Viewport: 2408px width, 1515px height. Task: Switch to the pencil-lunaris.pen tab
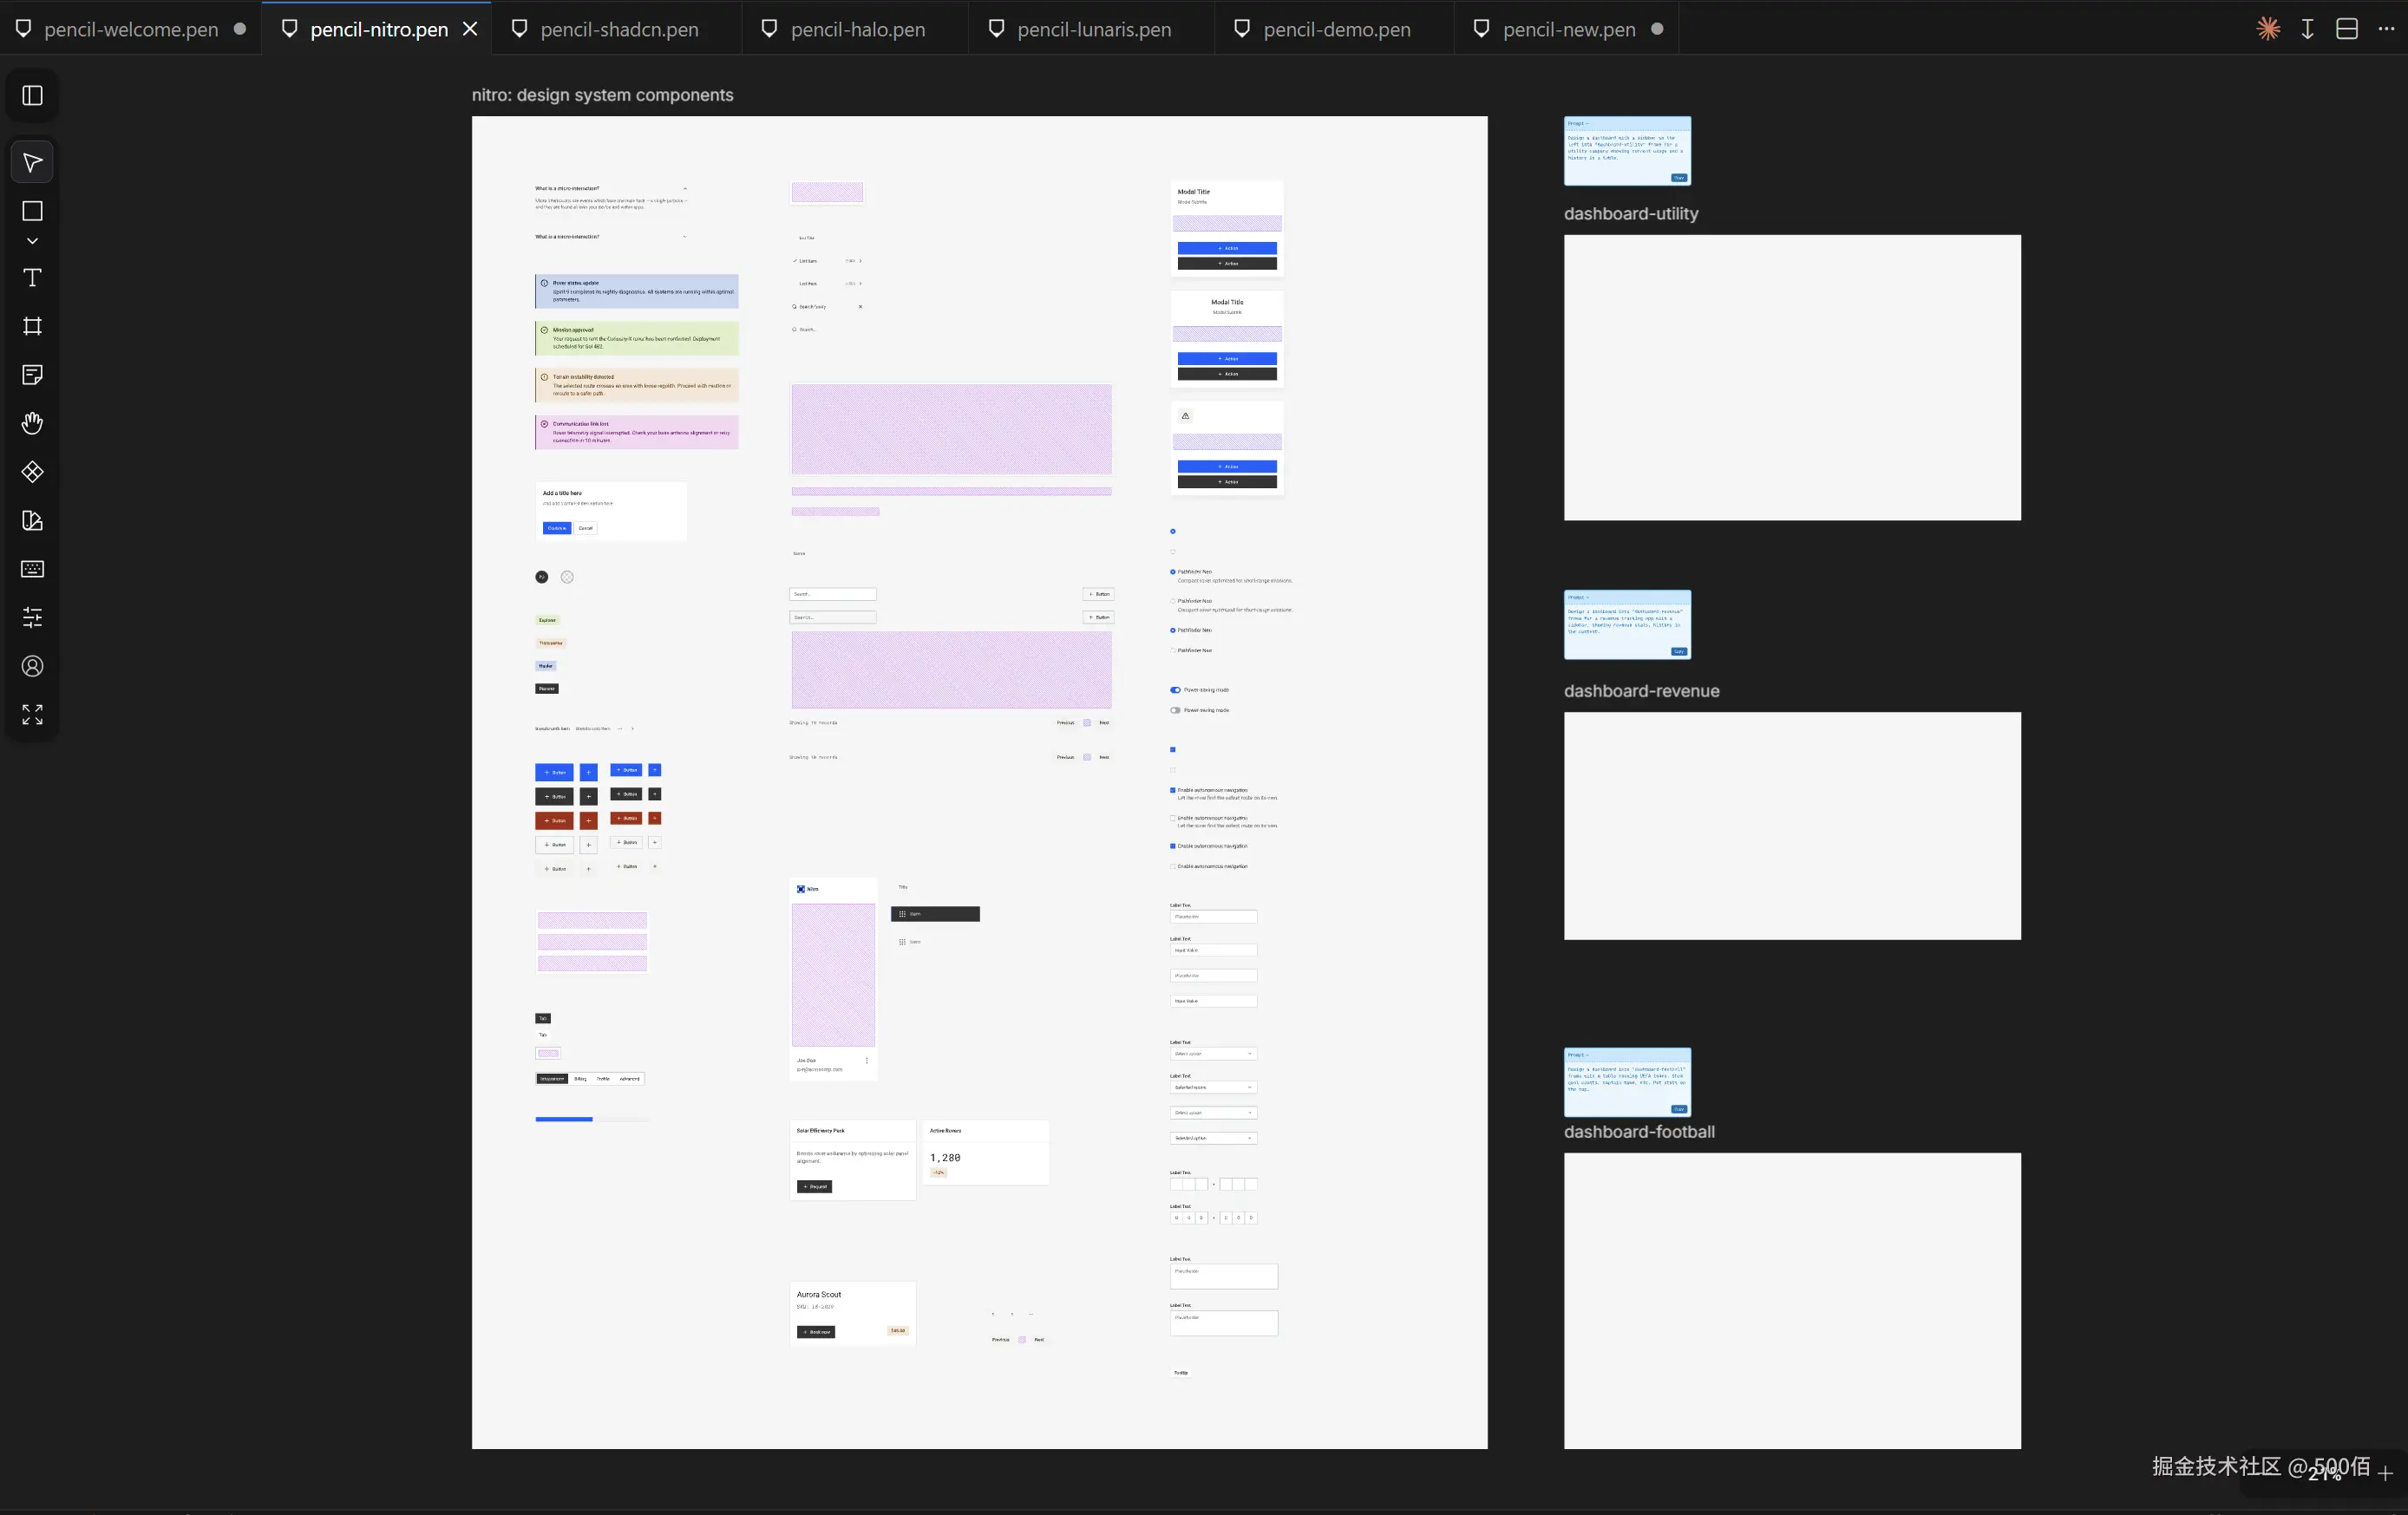pyautogui.click(x=1093, y=29)
